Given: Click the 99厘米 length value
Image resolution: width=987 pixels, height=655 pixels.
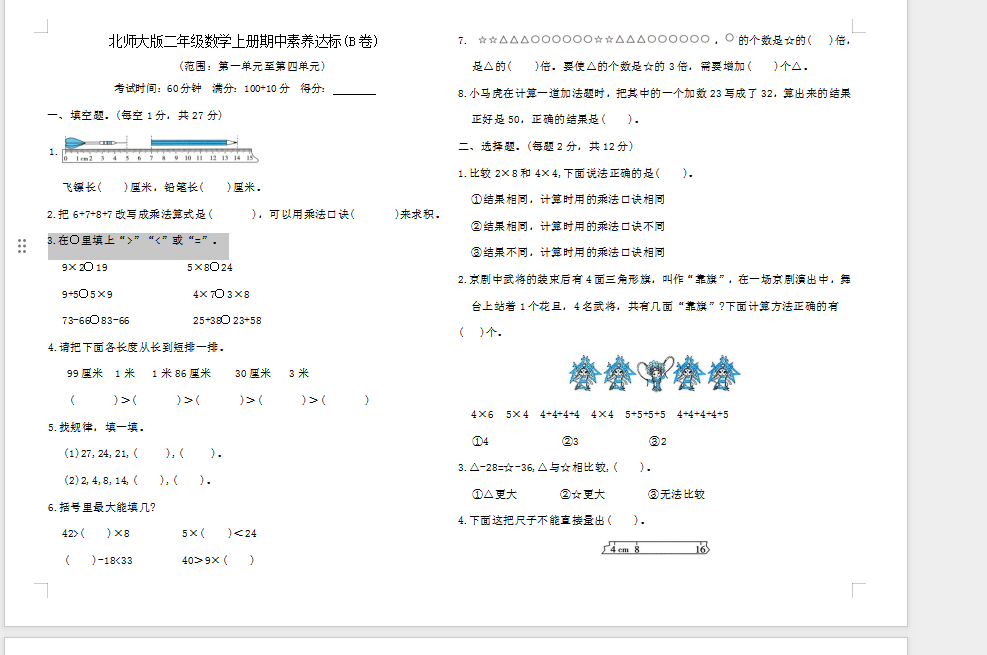Looking at the screenshot, I should coord(85,373).
